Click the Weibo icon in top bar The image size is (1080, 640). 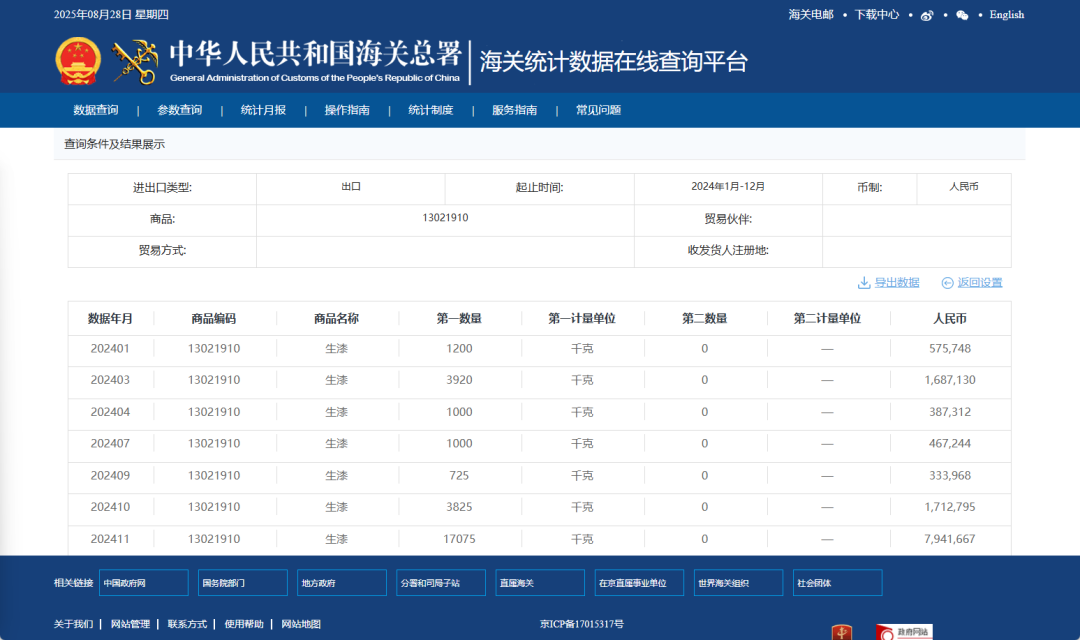(x=927, y=15)
